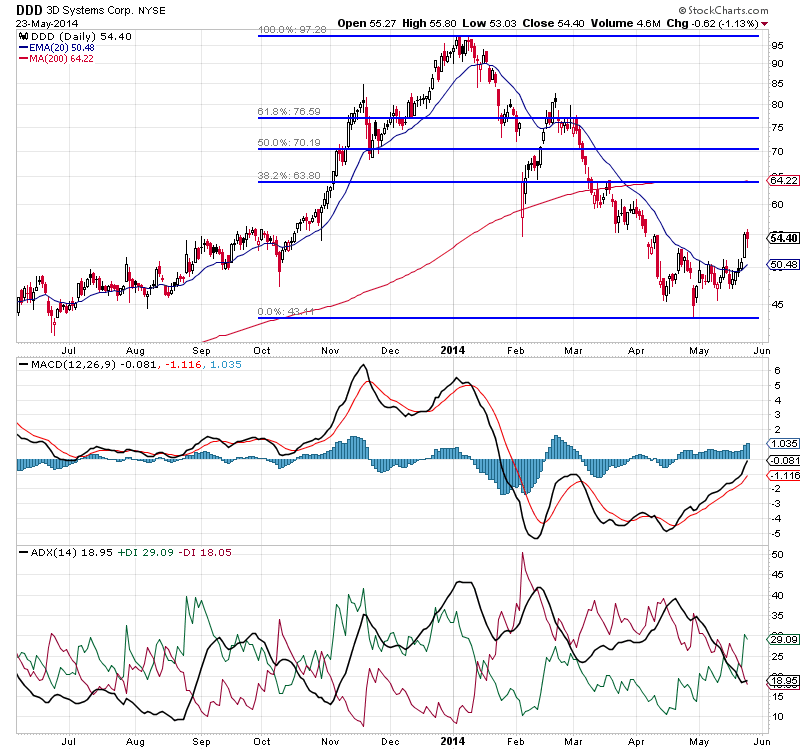
Task: Click the red down-triangle beside Chg value
Action: (x=764, y=23)
